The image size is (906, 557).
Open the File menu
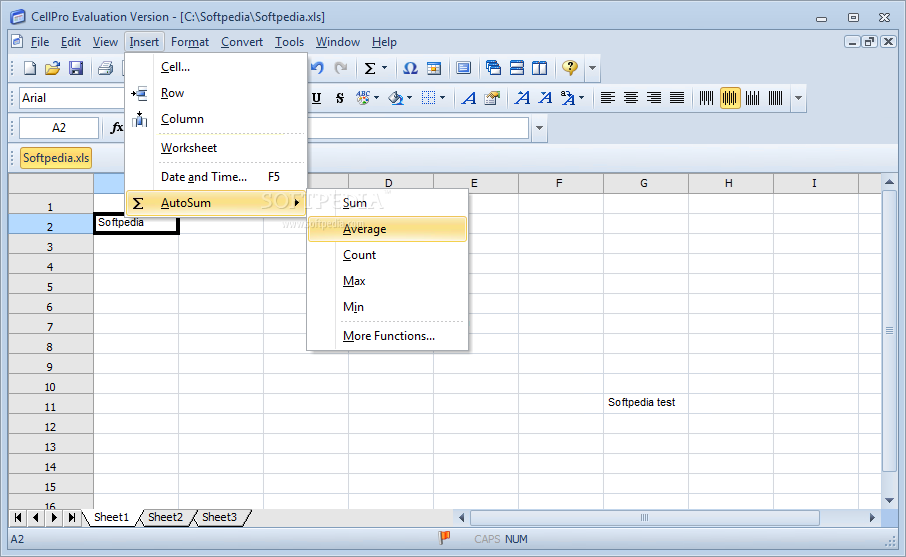pyautogui.click(x=40, y=42)
